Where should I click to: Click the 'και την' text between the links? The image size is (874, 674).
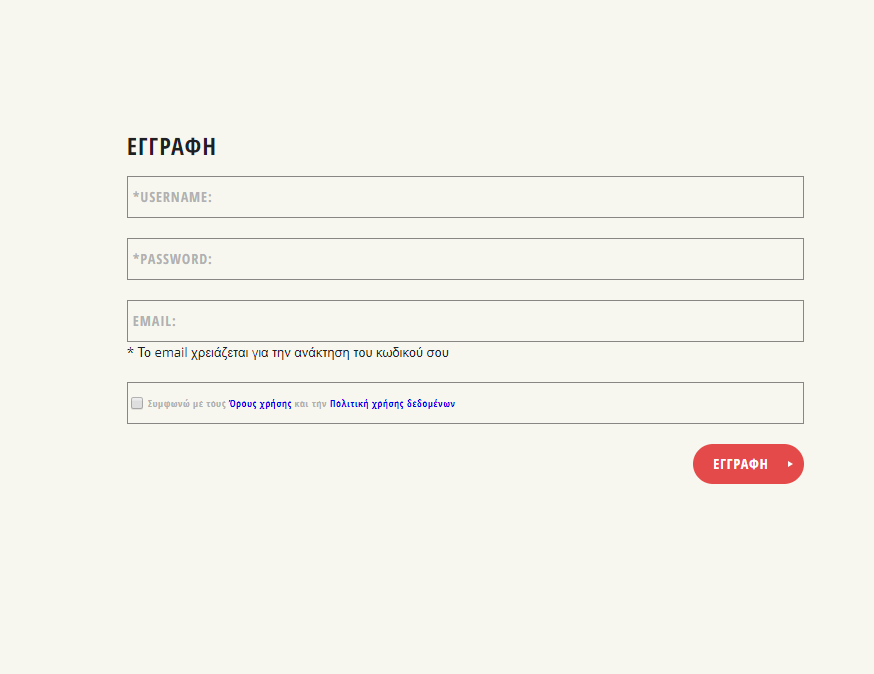coord(310,404)
